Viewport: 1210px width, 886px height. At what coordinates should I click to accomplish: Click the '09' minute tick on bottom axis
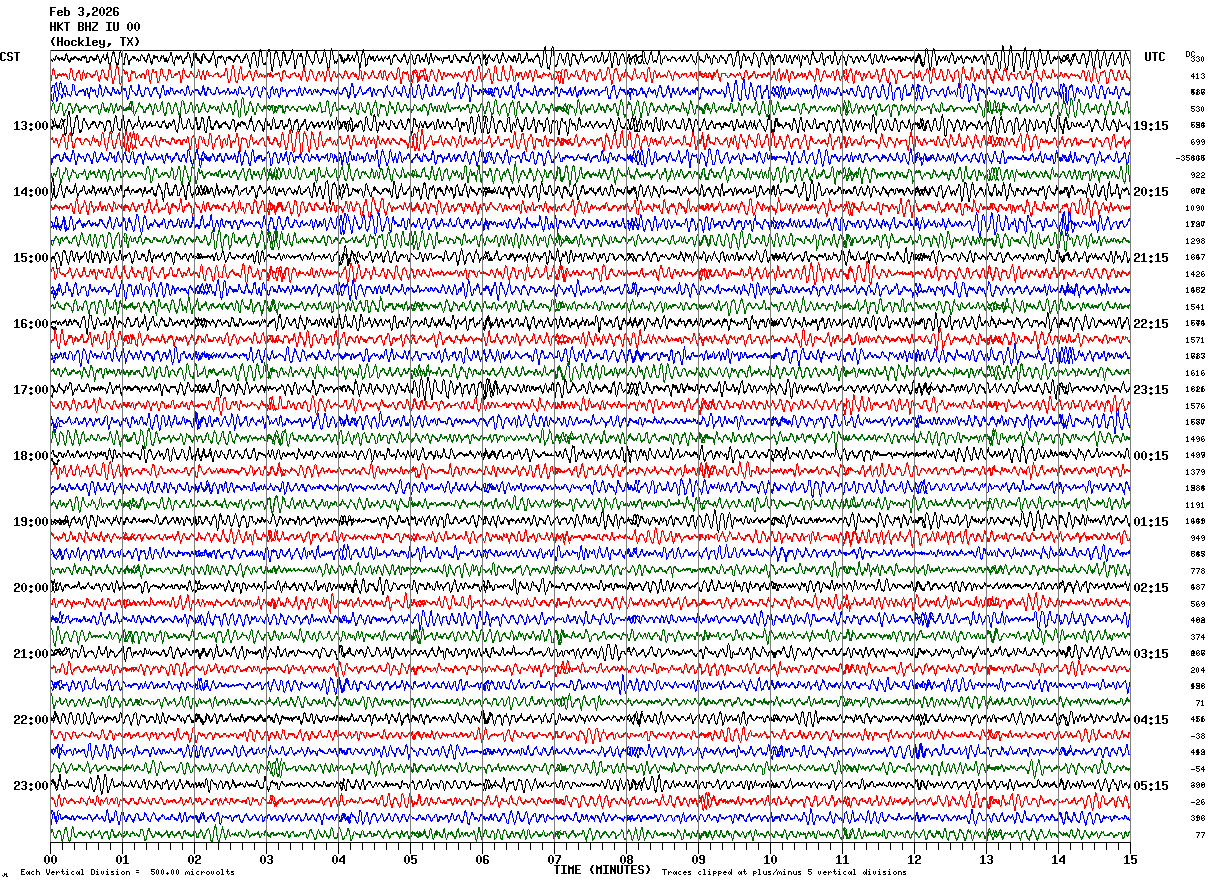coord(698,859)
